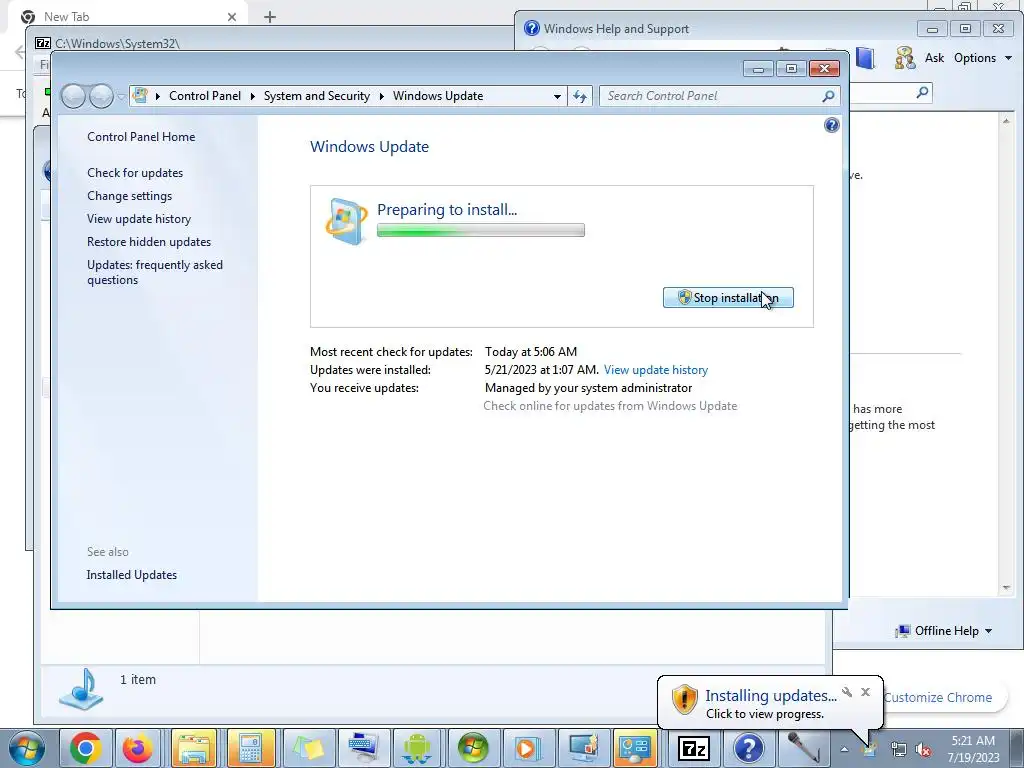Click the network tray icon
This screenshot has height=768, width=1024.
click(898, 750)
